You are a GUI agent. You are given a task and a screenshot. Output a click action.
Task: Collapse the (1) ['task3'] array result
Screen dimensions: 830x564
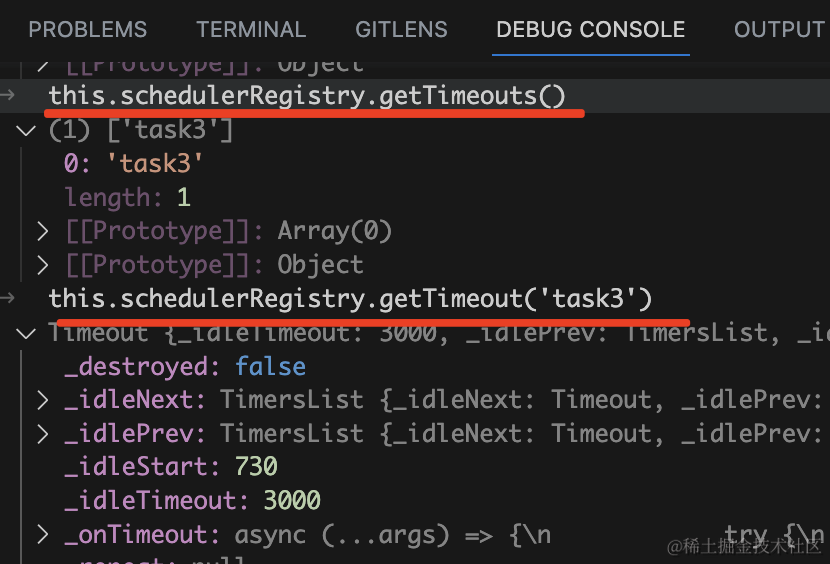click(x=26, y=130)
